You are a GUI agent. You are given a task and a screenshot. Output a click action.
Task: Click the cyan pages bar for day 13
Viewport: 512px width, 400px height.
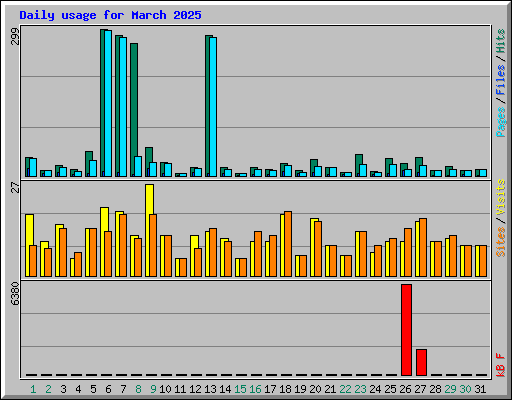pyautogui.click(x=213, y=107)
